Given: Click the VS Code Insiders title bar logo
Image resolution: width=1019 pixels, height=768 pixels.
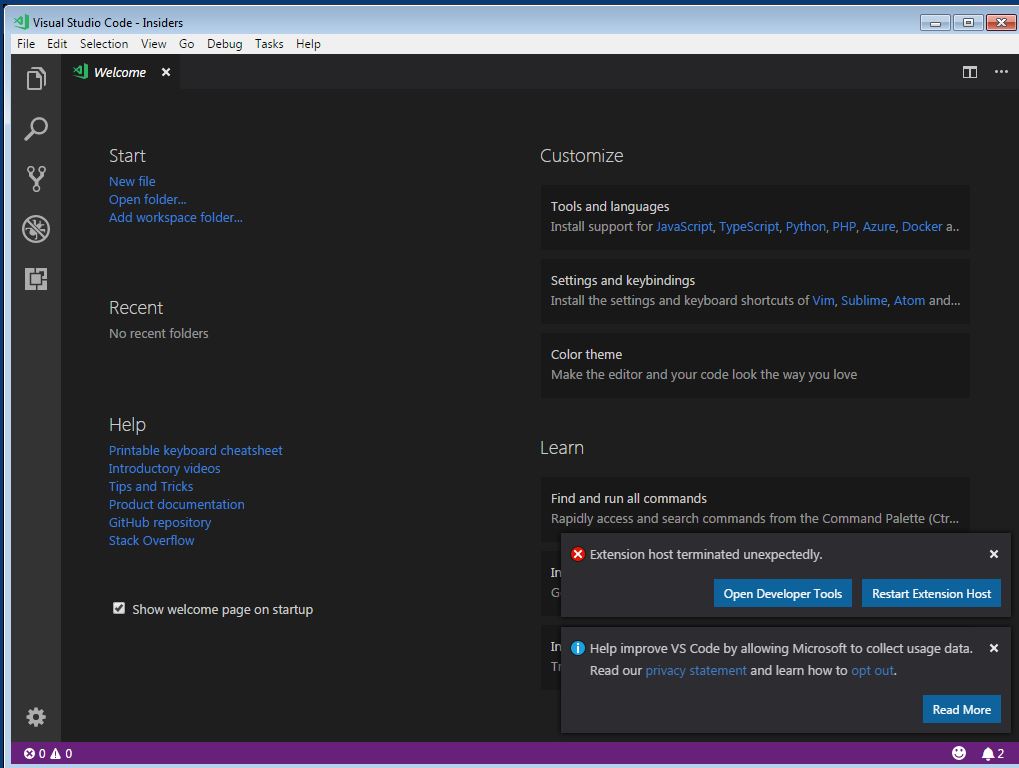Looking at the screenshot, I should click(x=21, y=21).
